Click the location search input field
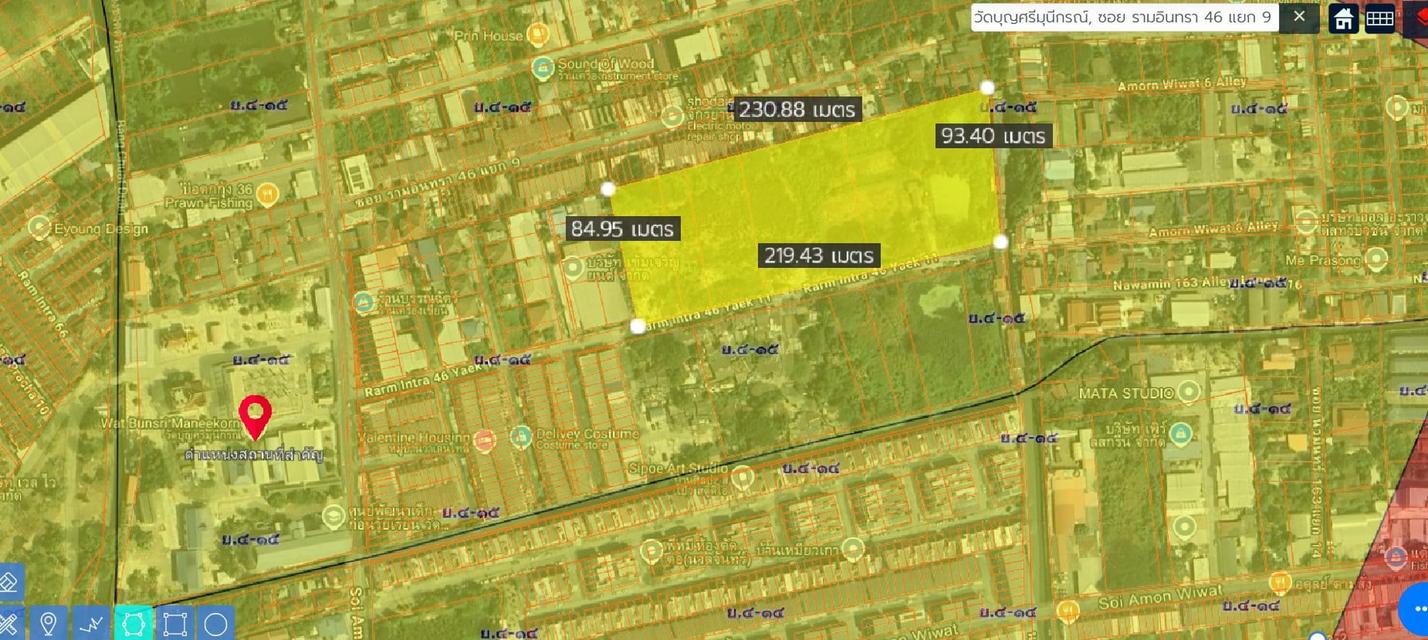1428x640 pixels. coord(1124,17)
